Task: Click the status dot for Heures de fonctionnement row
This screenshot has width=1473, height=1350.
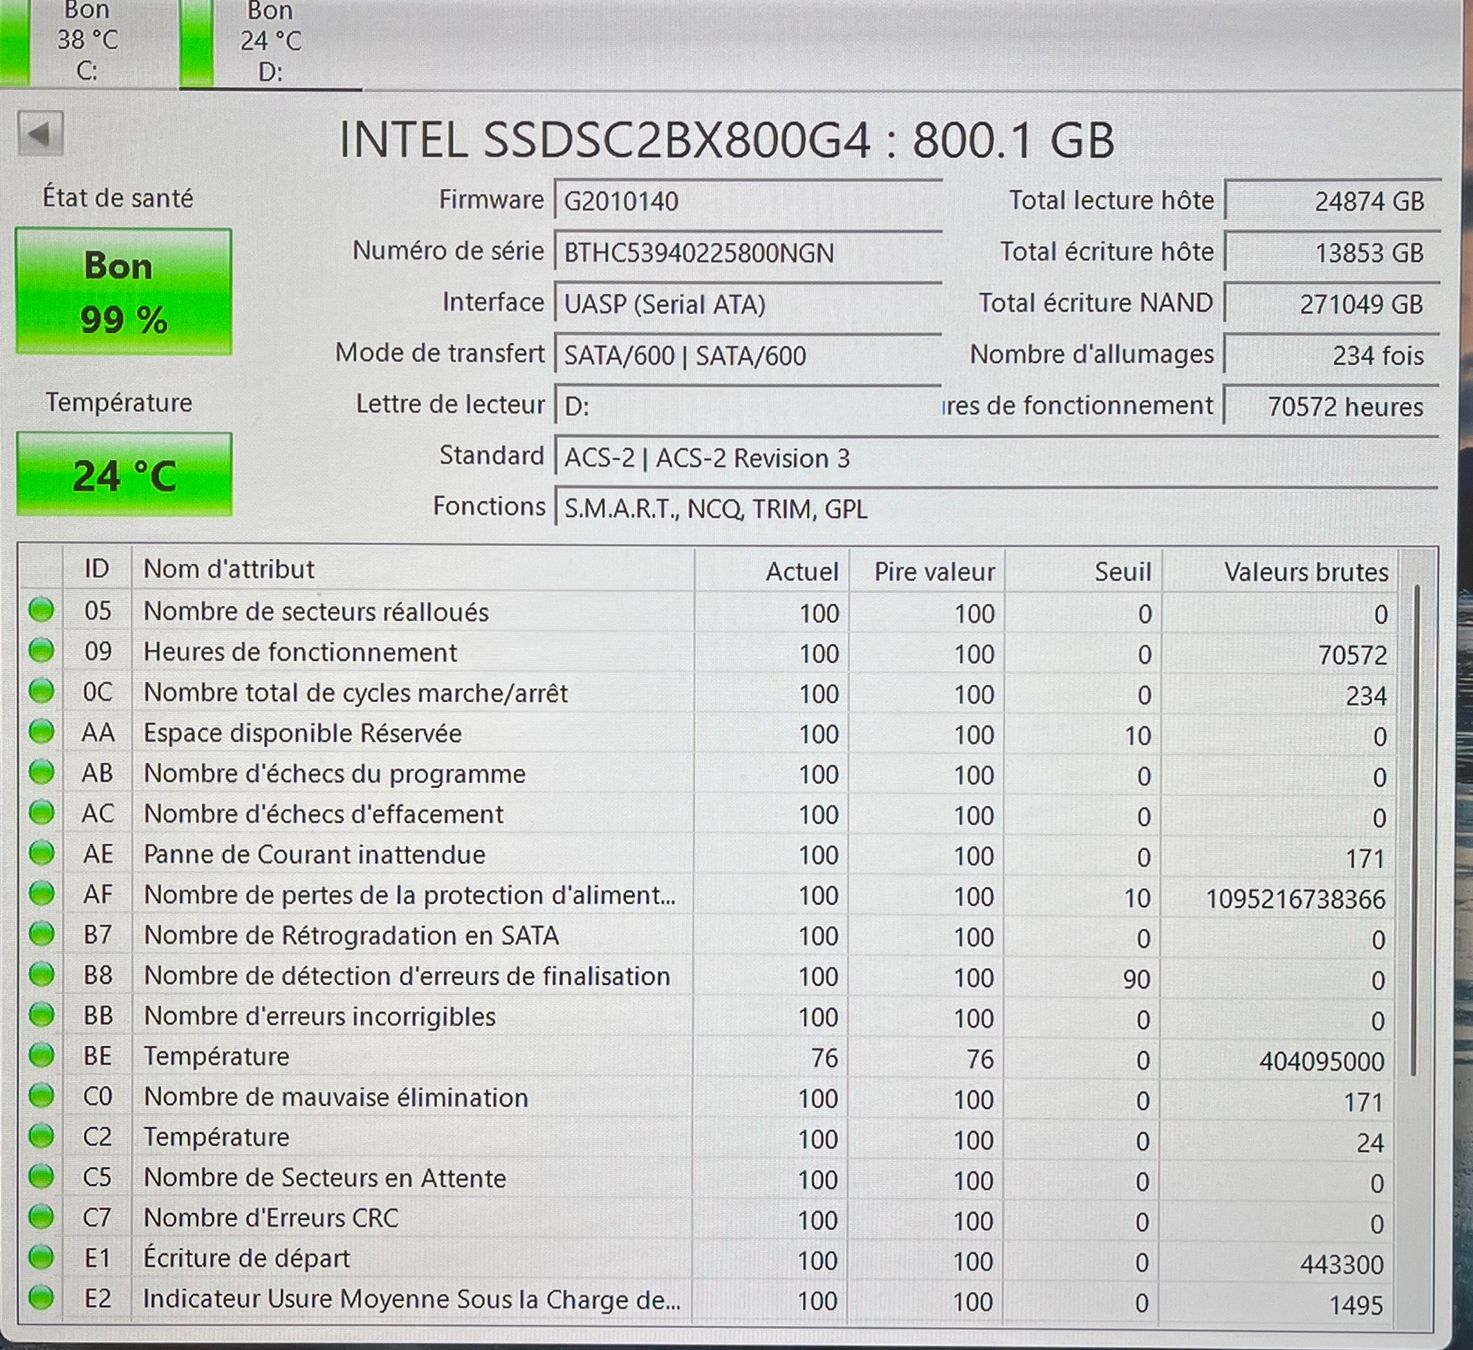Action: [x=41, y=651]
